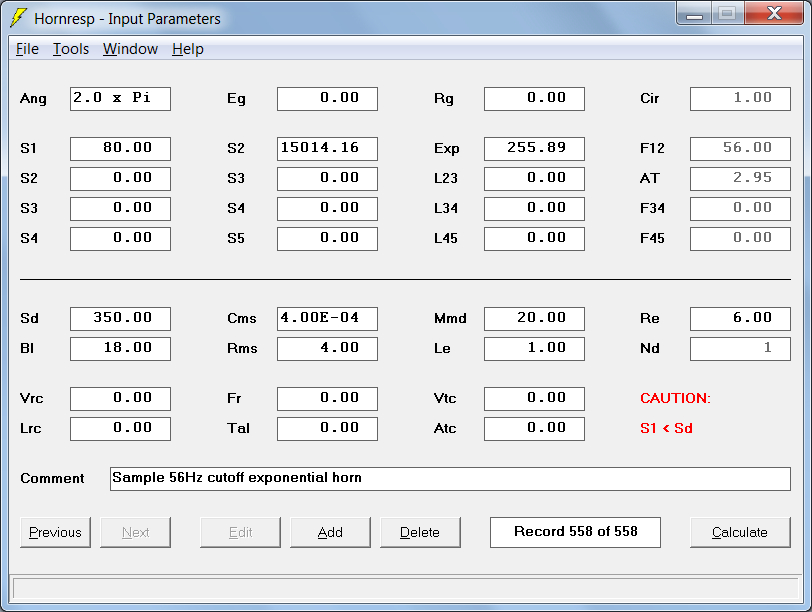
Task: Click the L34 length field
Action: point(534,209)
